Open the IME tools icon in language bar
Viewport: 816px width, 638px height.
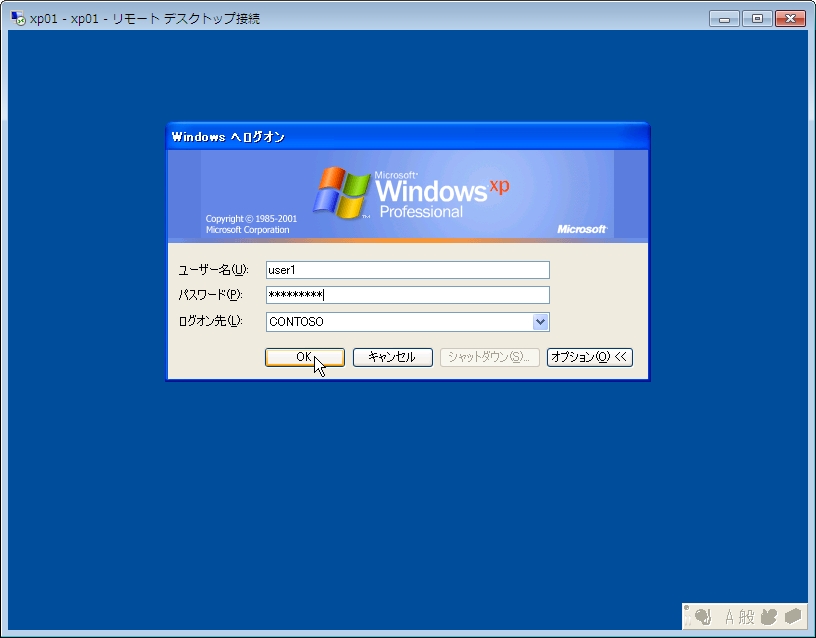pyautogui.click(x=793, y=617)
